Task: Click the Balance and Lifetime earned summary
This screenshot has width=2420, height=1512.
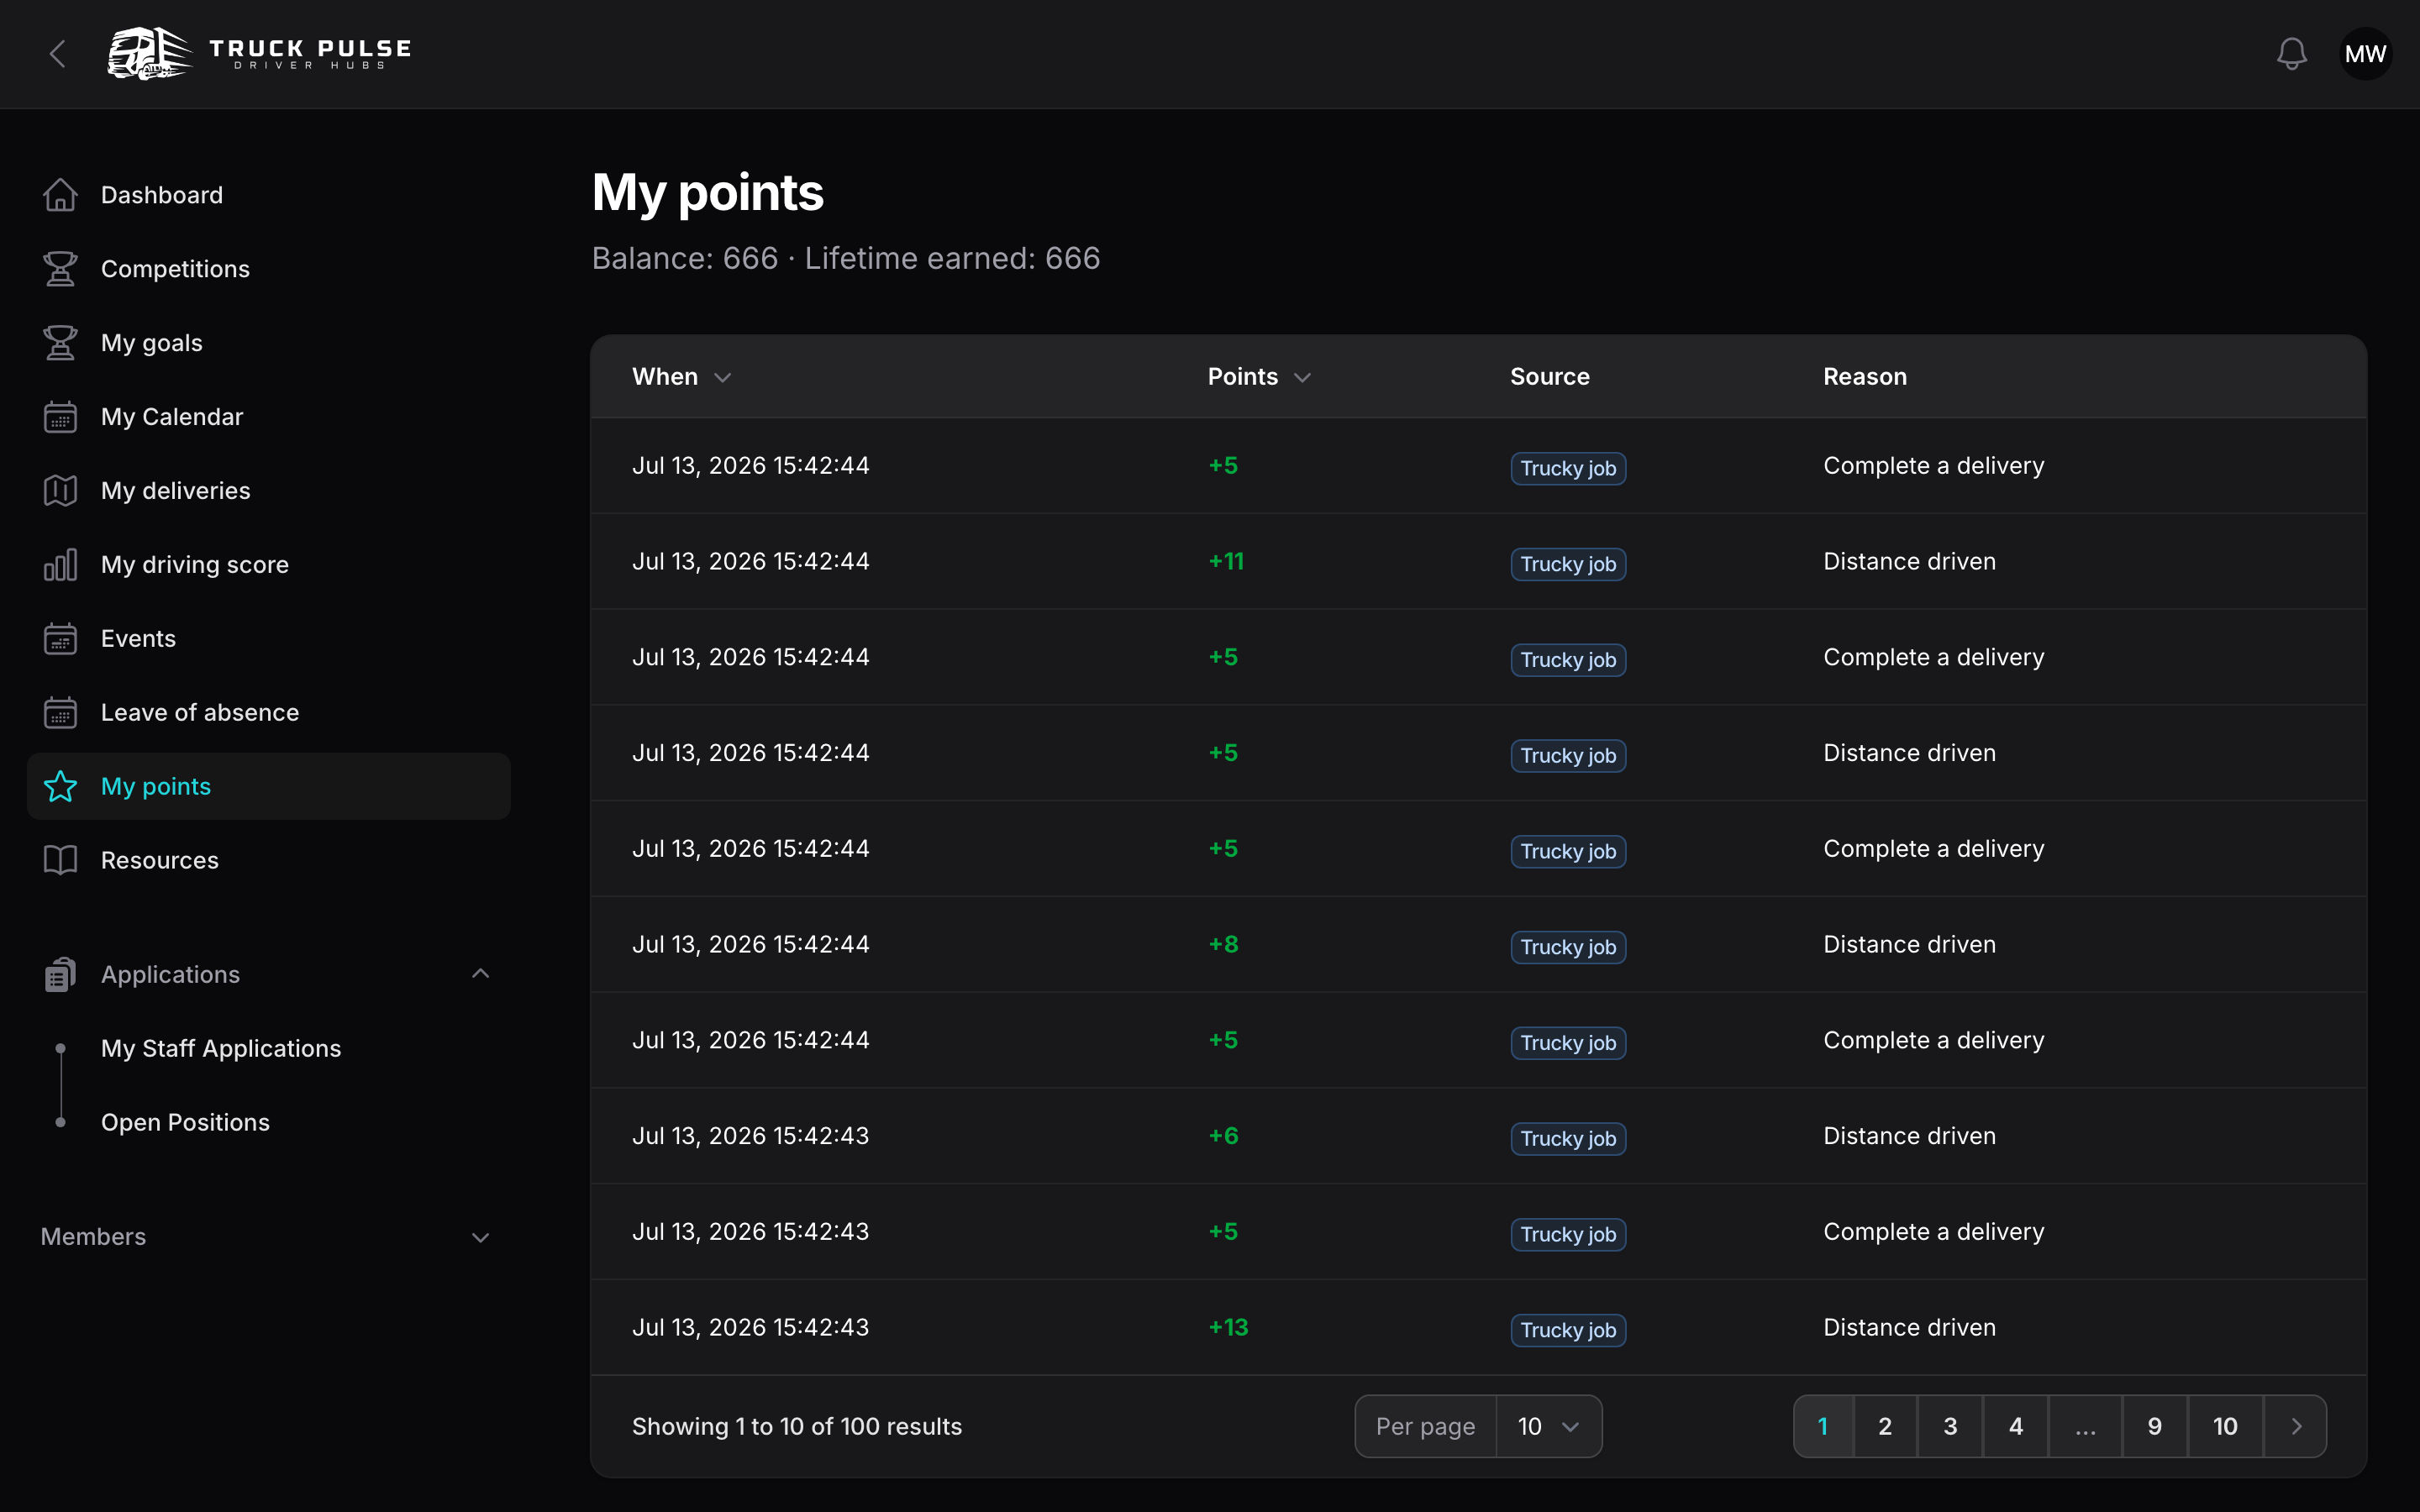Action: click(x=846, y=258)
